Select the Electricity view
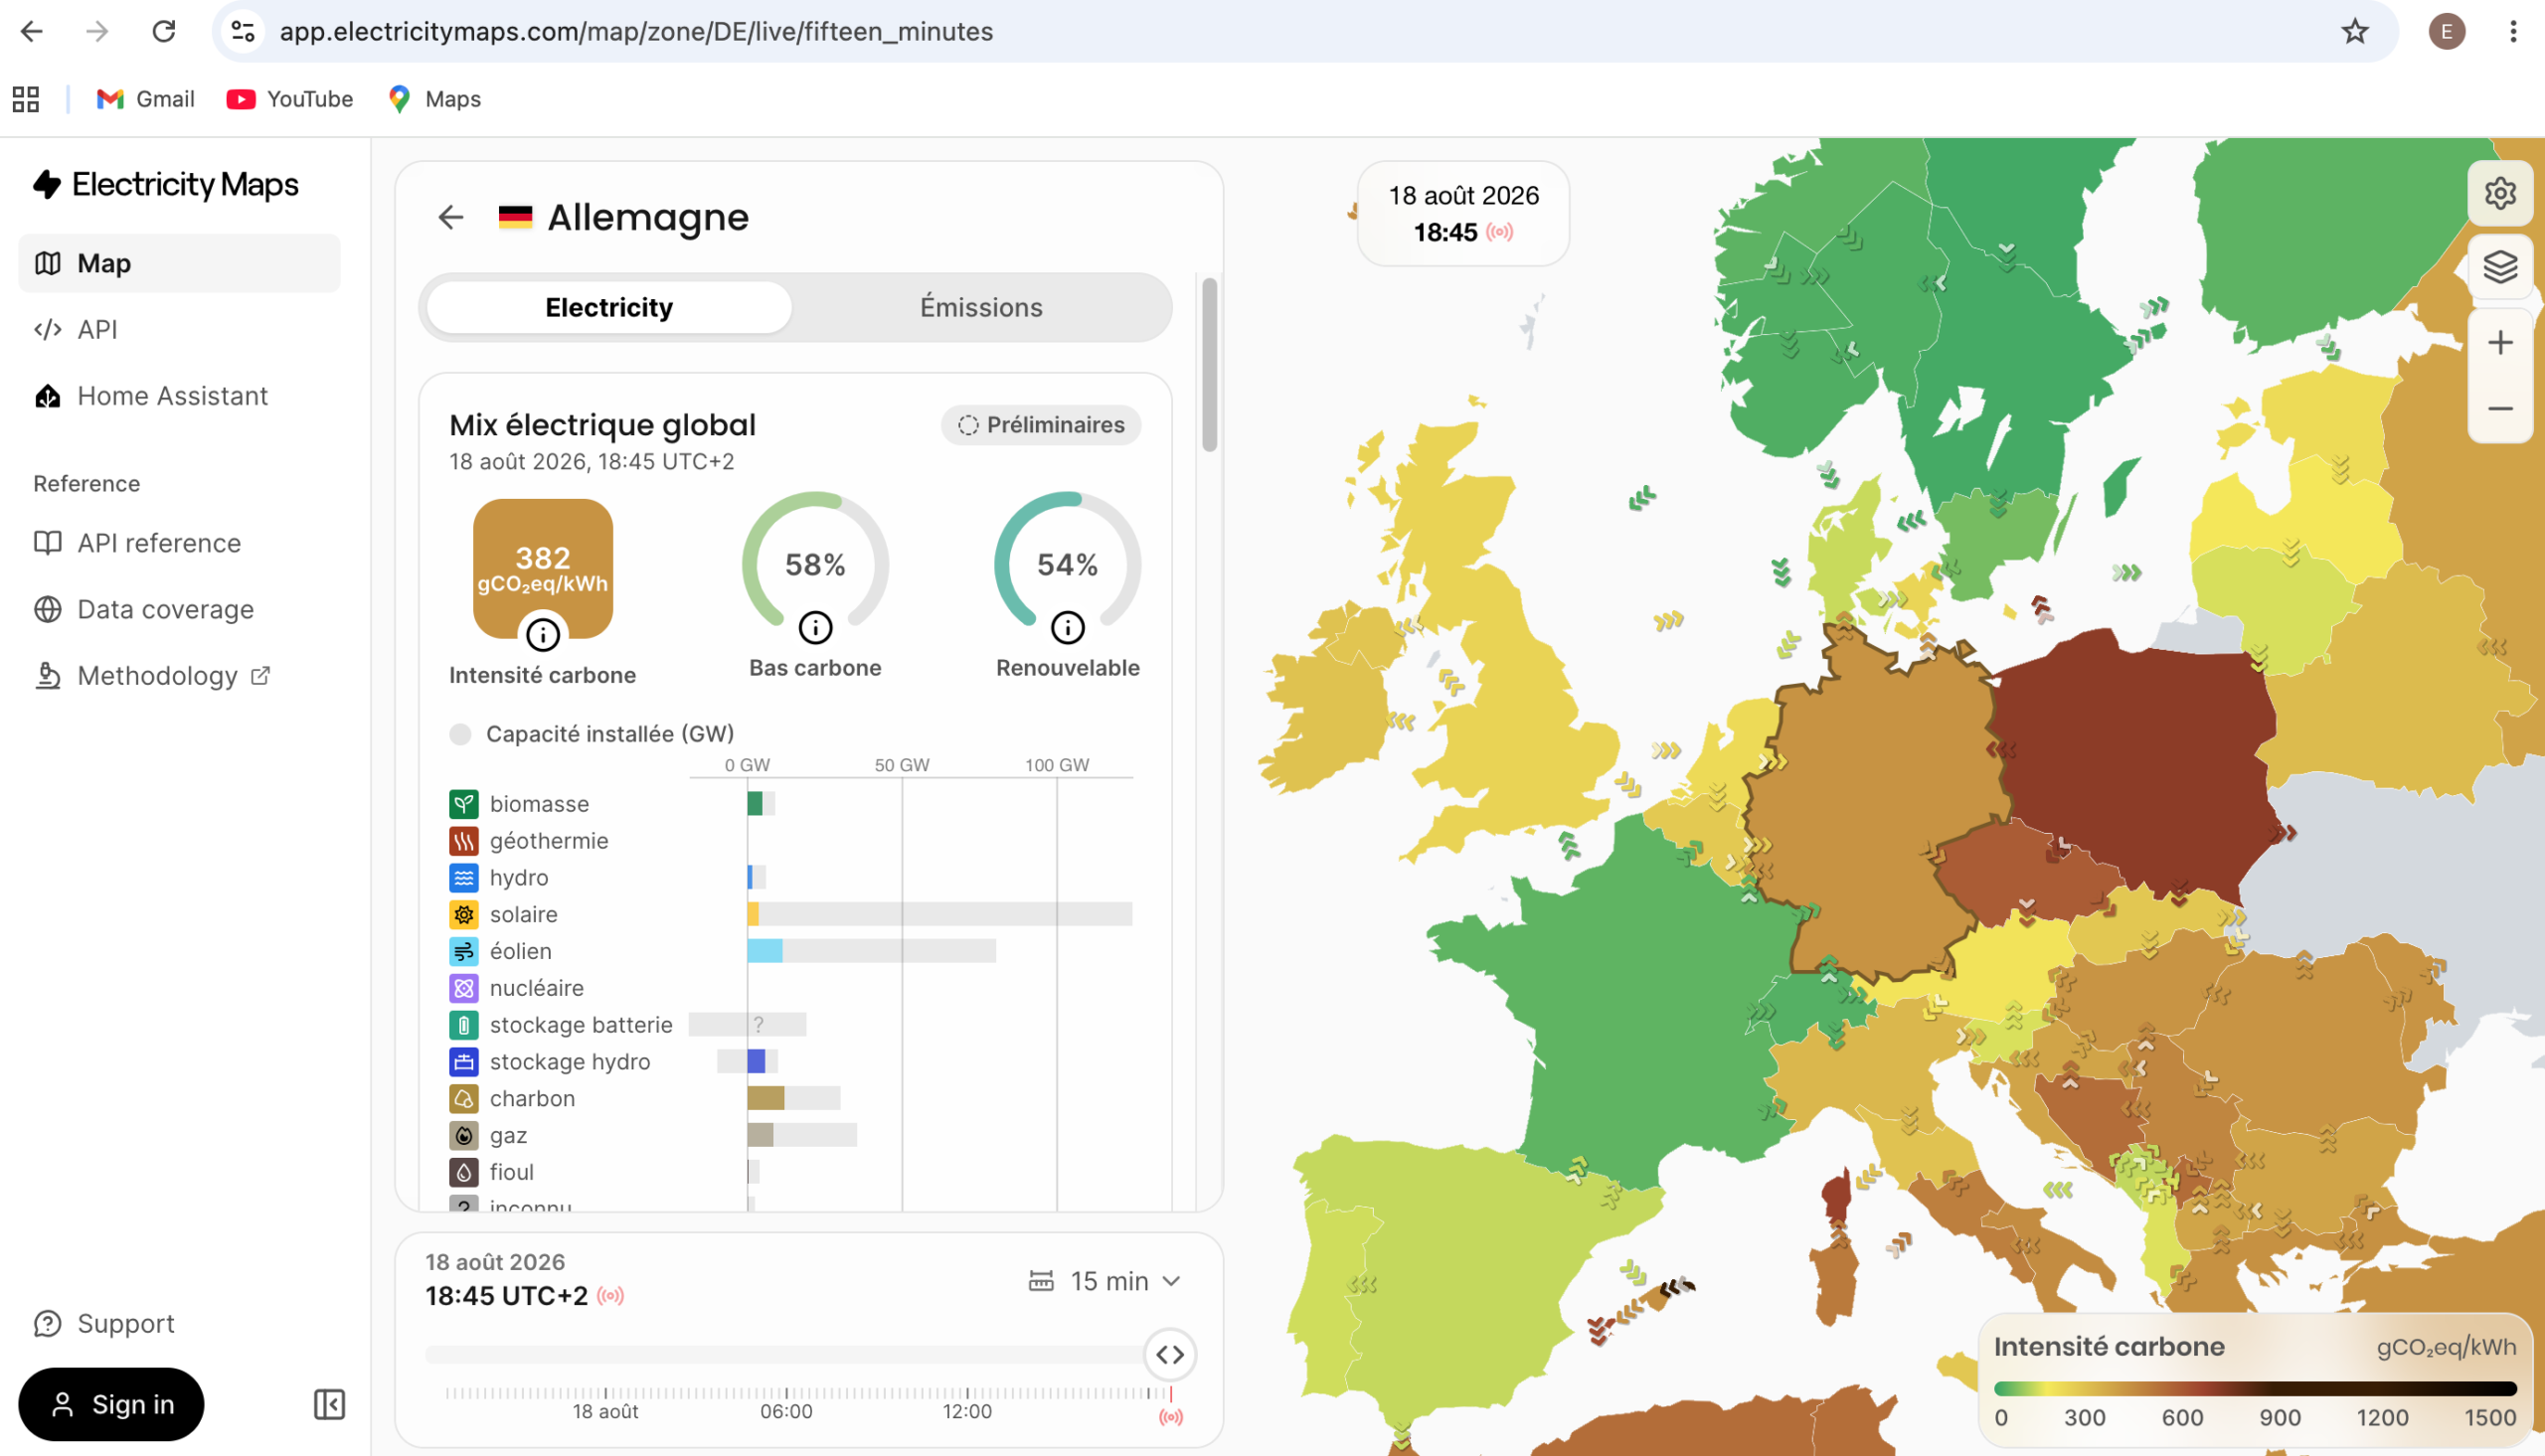Image resolution: width=2545 pixels, height=1456 pixels. click(x=609, y=307)
